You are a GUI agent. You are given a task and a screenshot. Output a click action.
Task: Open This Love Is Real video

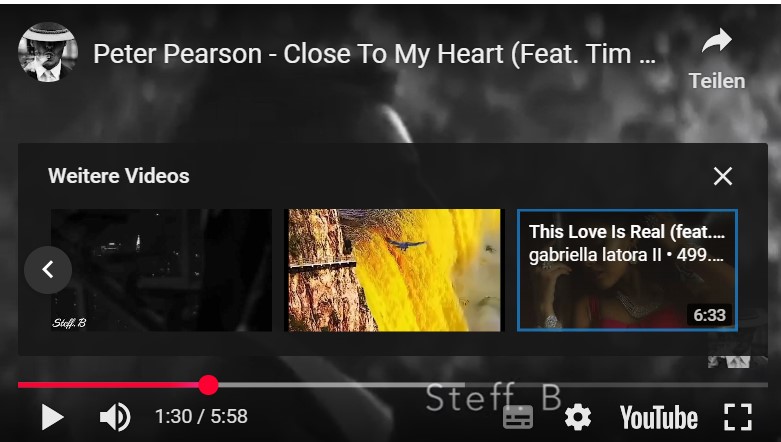pos(627,270)
